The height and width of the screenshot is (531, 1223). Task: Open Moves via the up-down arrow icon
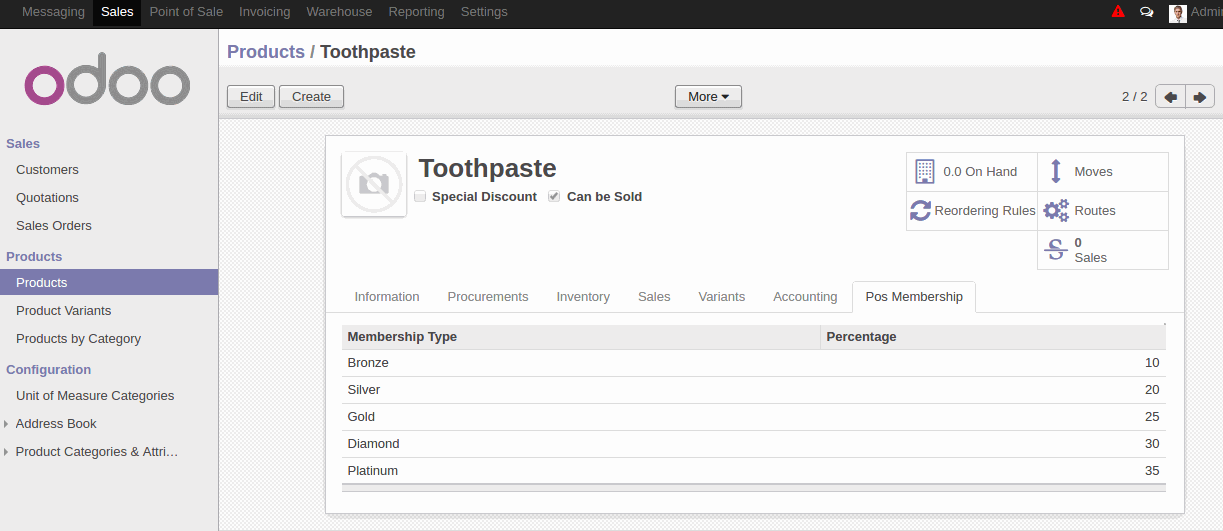[x=1055, y=172]
